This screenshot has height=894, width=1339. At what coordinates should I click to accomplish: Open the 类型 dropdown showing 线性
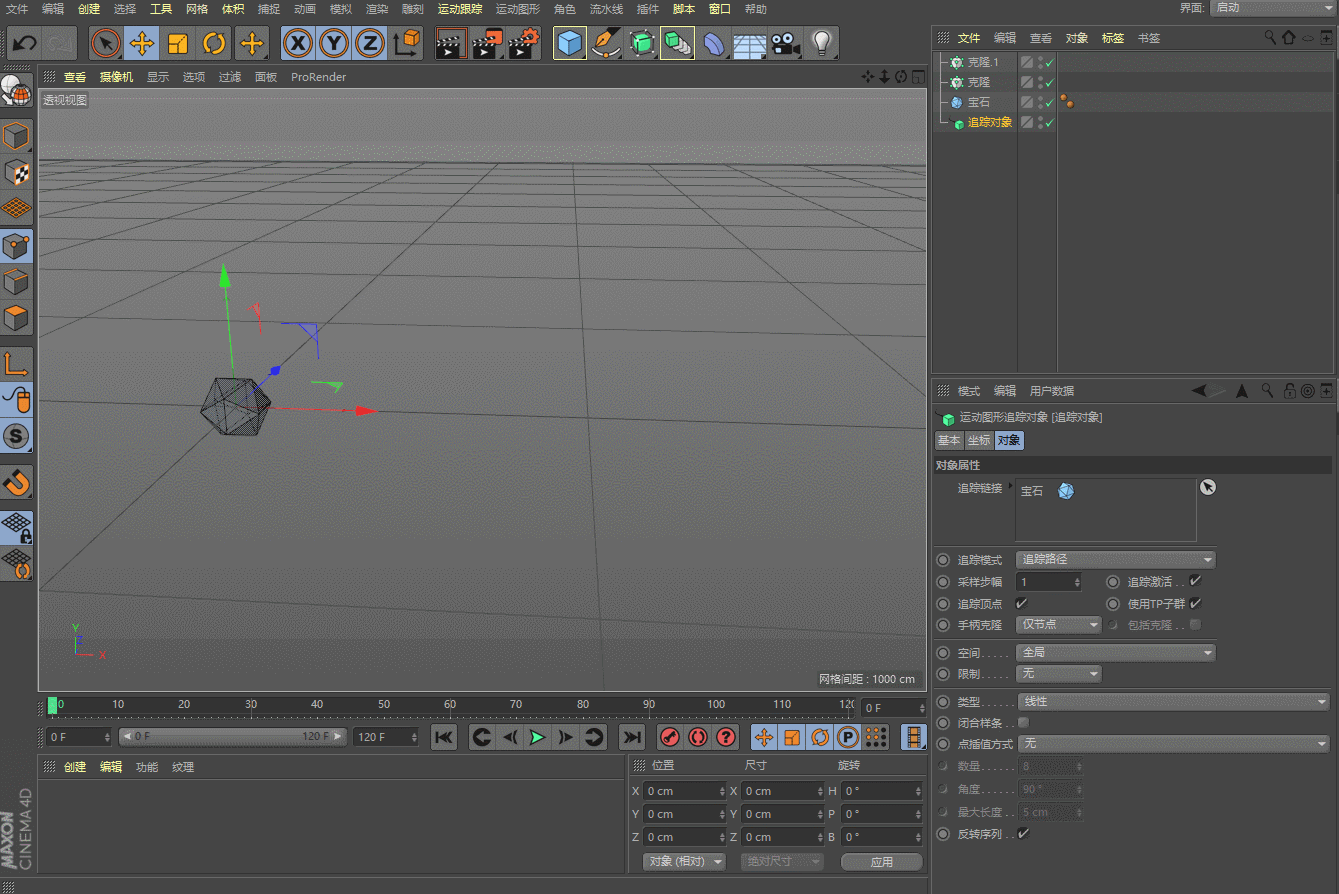[1172, 701]
